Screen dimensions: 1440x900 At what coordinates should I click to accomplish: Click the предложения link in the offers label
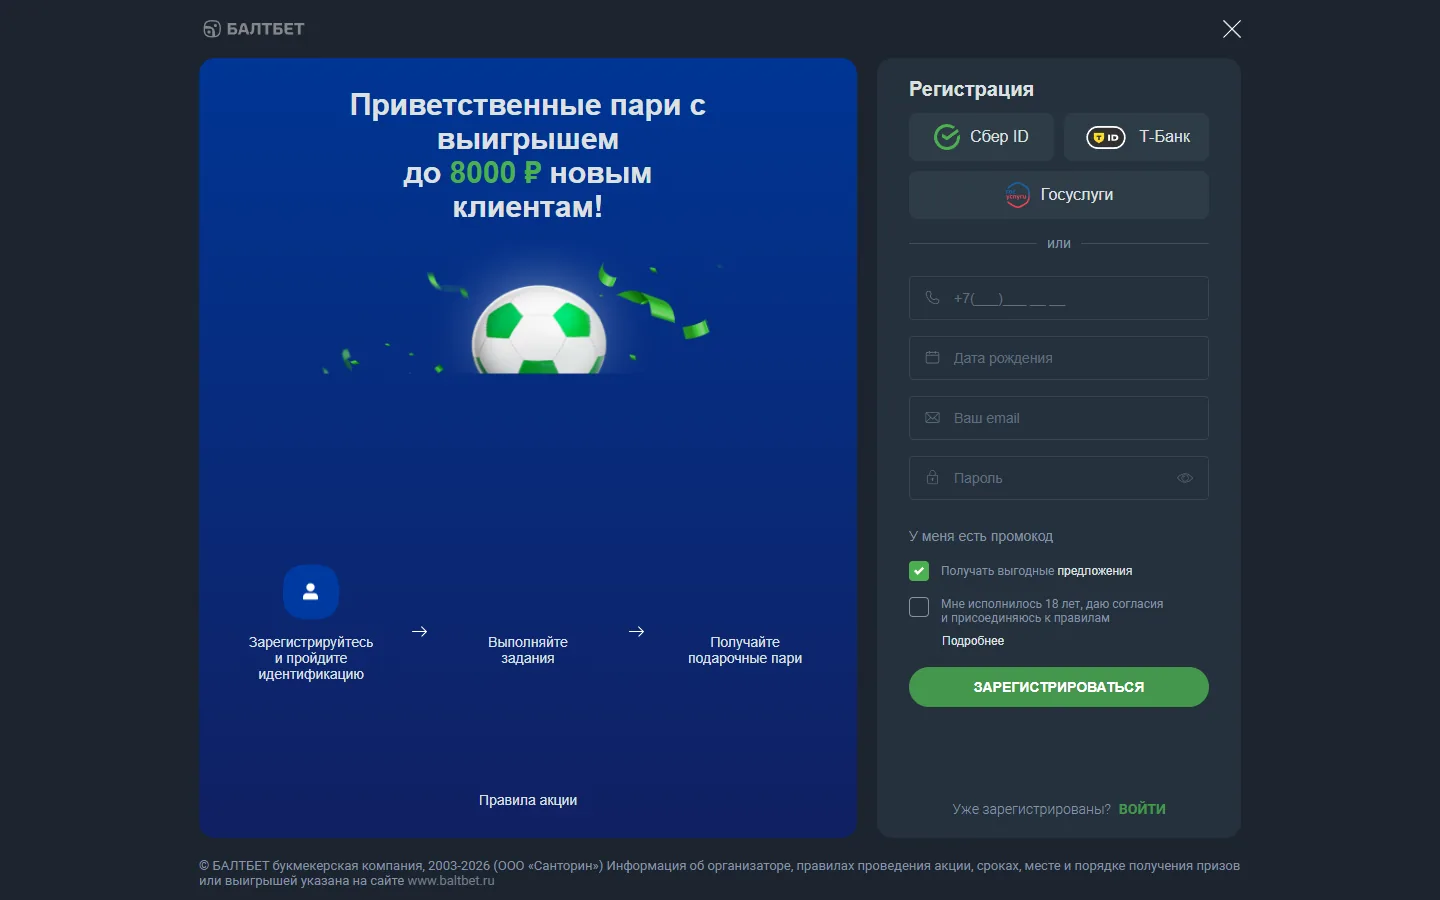tap(1095, 571)
